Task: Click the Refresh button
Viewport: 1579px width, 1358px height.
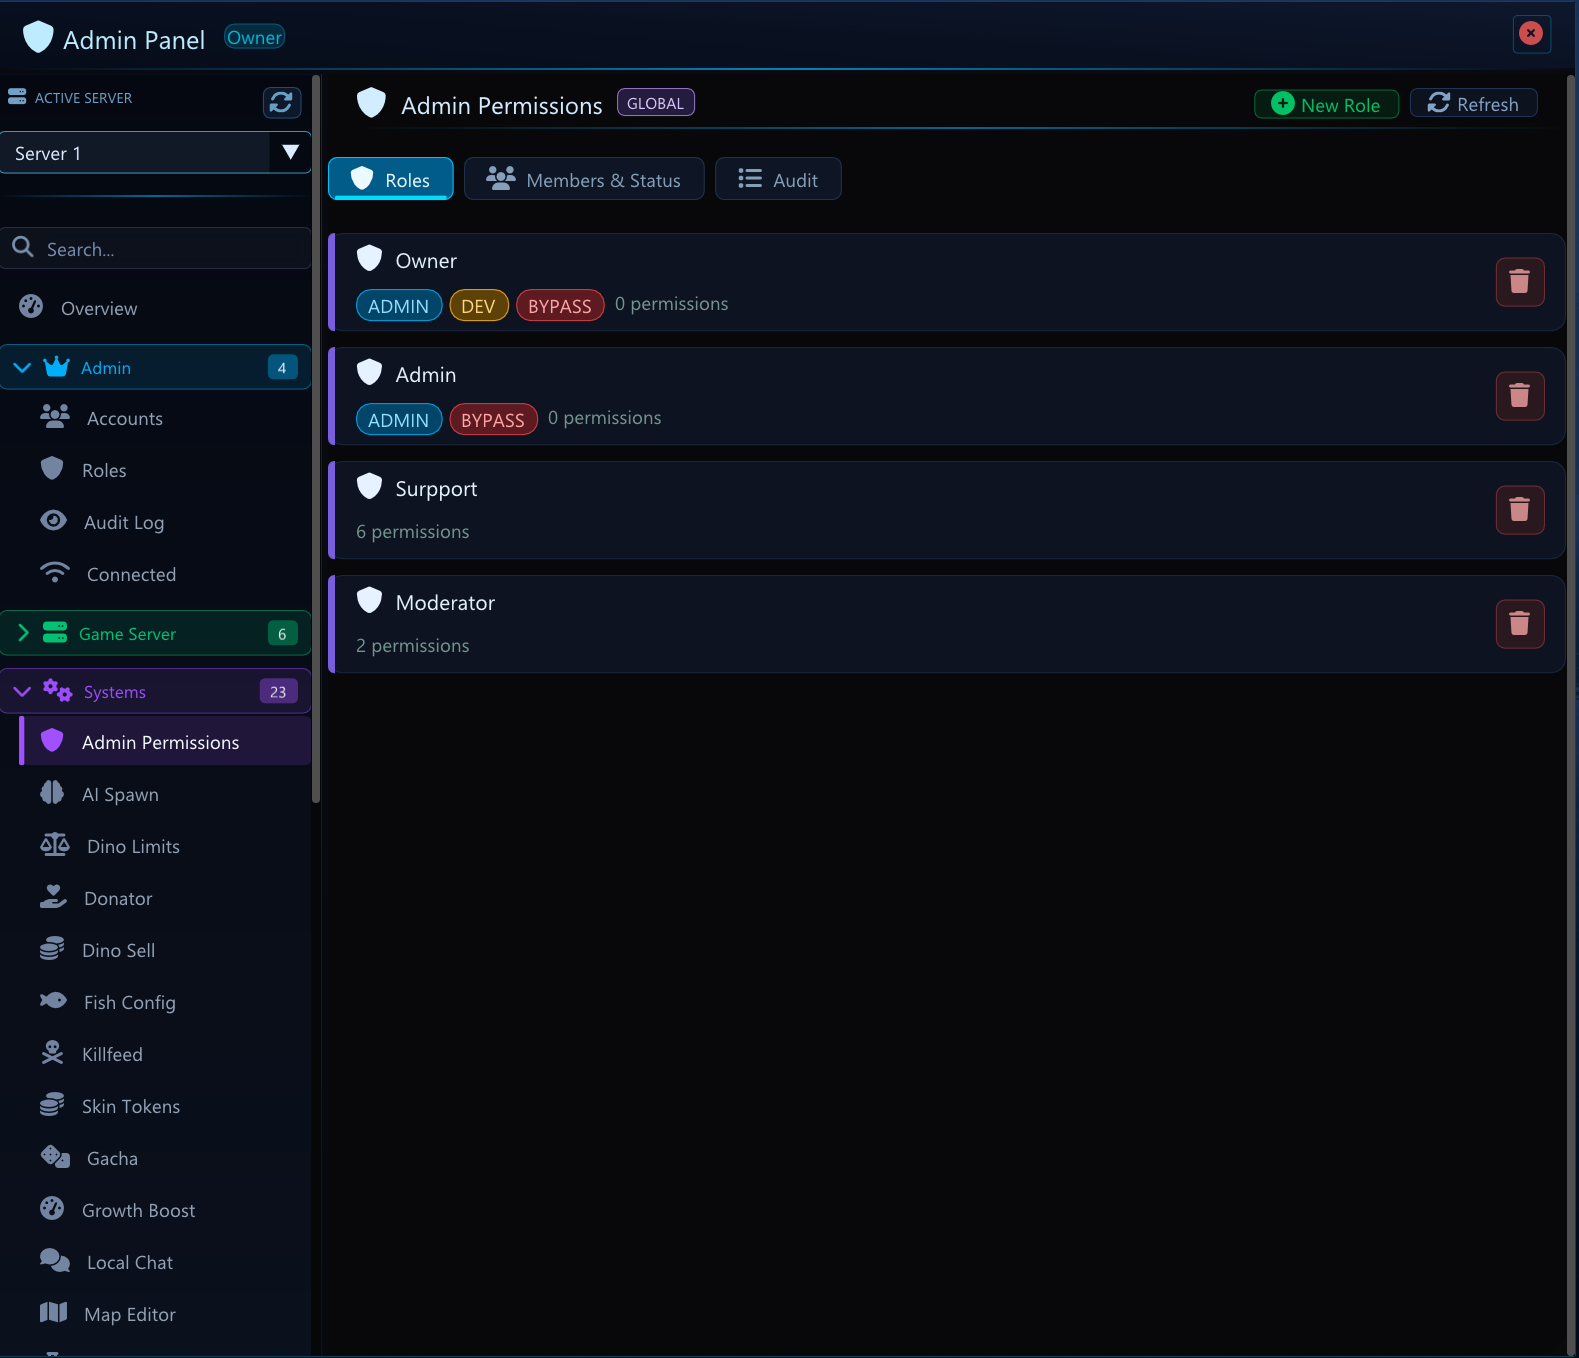Action: (x=1473, y=103)
